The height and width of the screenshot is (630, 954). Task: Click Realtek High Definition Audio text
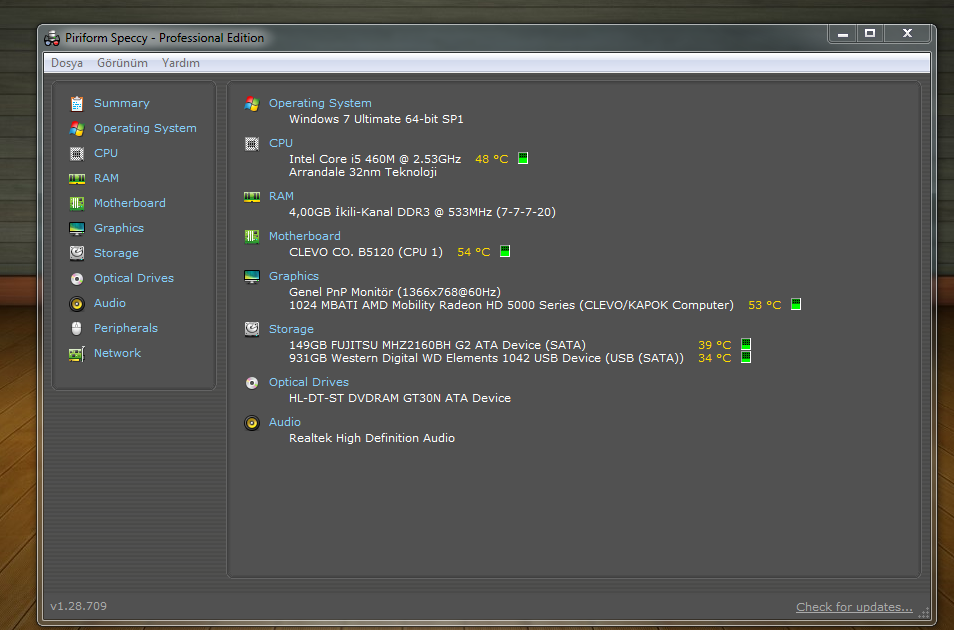click(372, 438)
